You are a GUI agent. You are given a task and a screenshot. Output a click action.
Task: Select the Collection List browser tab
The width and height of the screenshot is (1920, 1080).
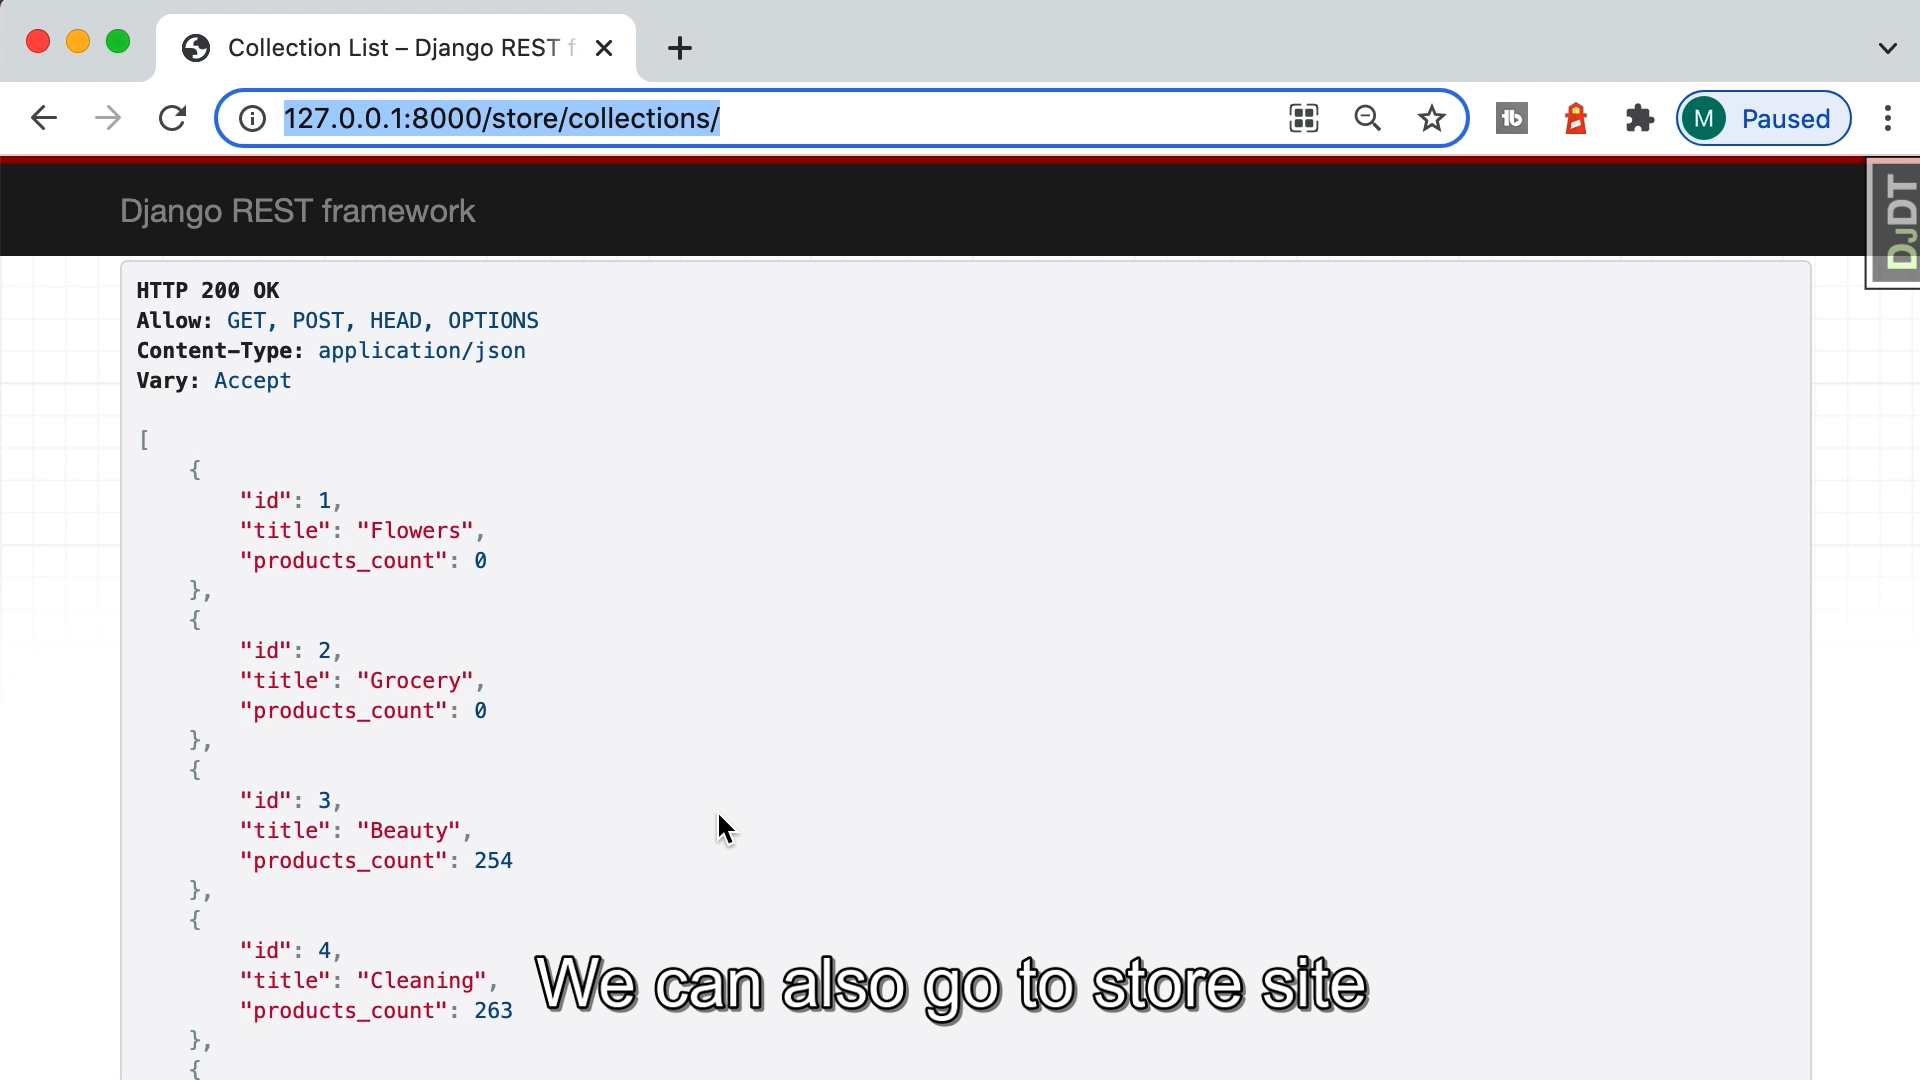coord(380,47)
